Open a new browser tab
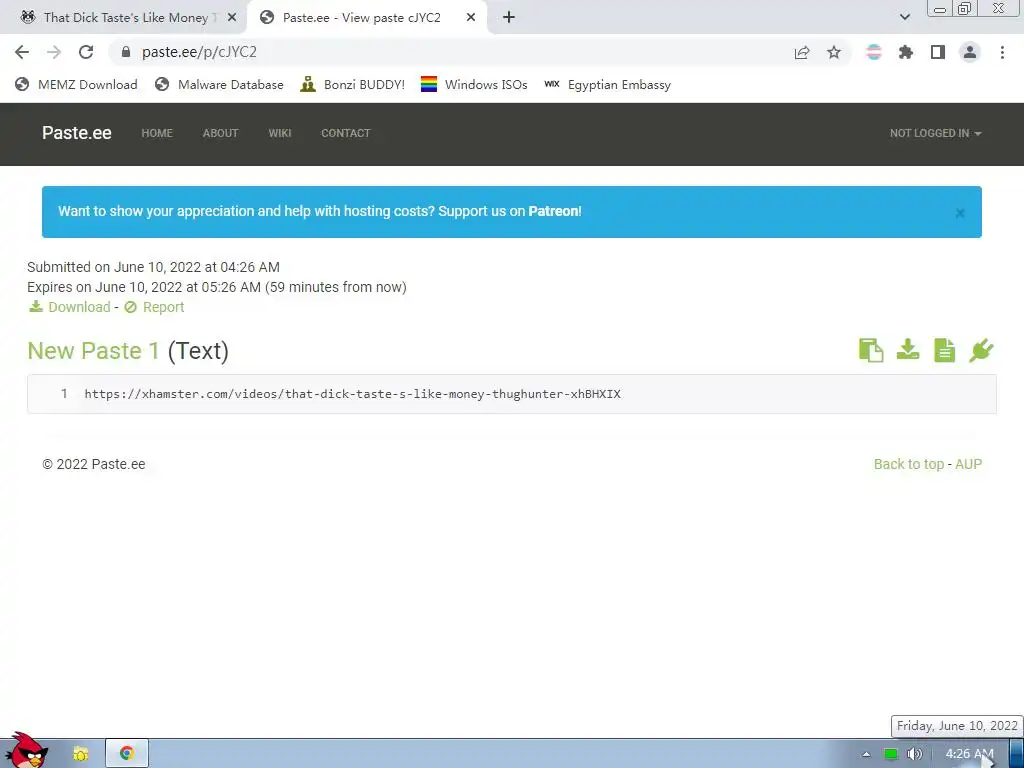Screen dimensions: 1024x768 509,18
